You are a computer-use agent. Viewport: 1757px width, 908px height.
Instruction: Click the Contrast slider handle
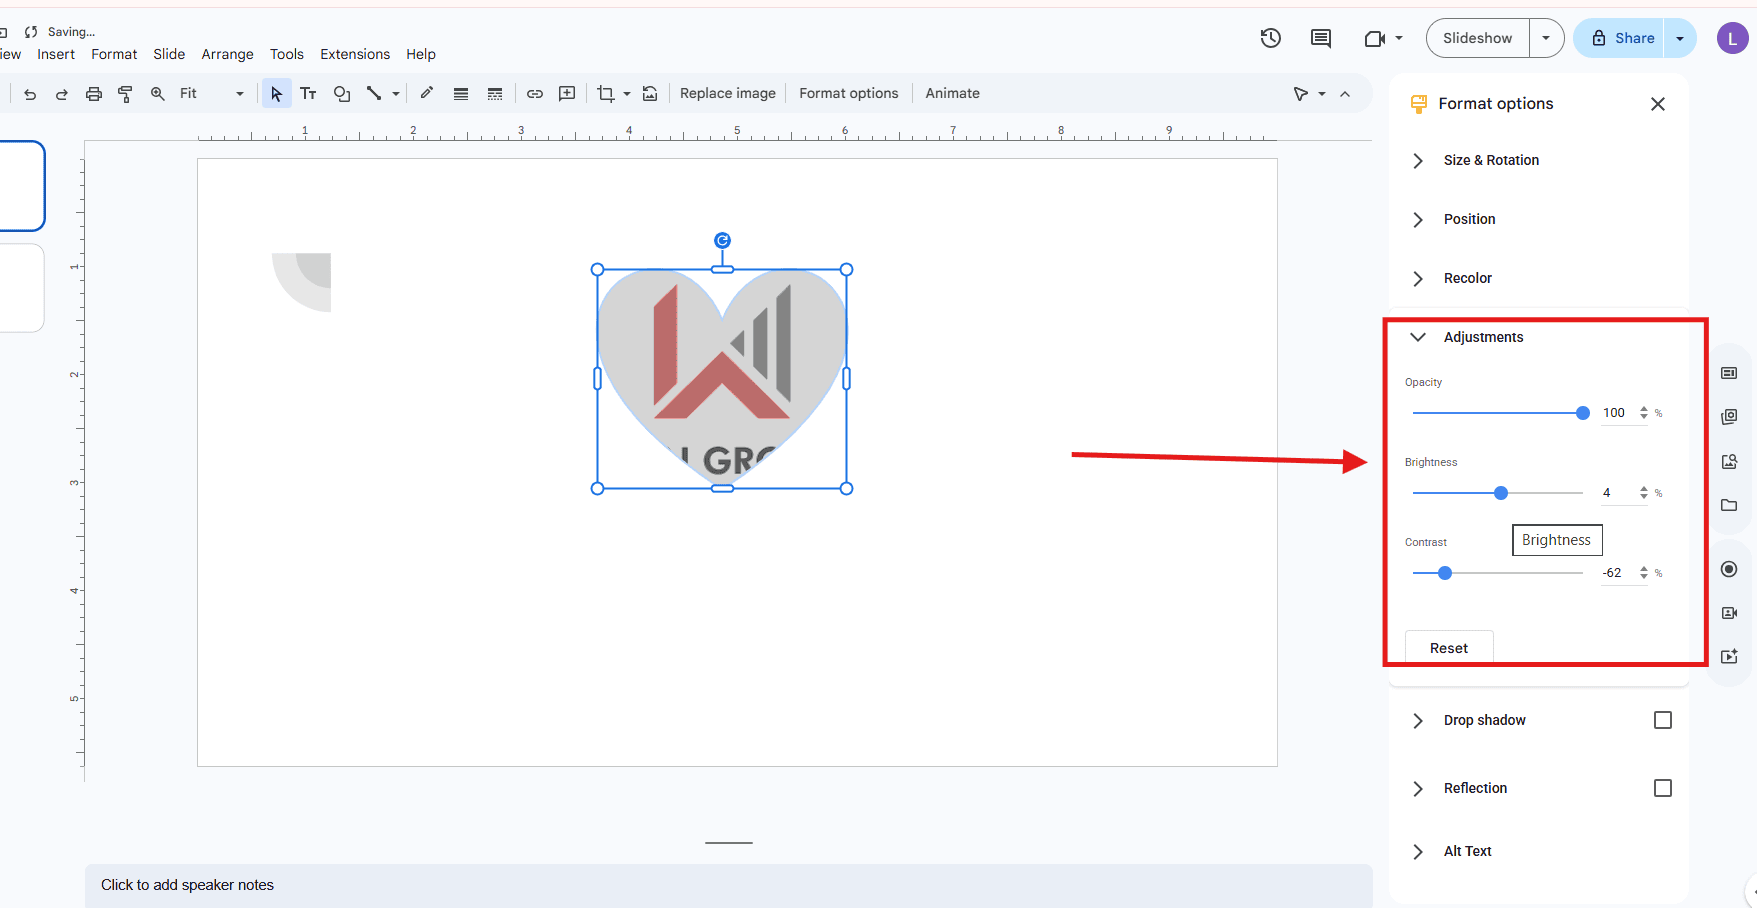tap(1445, 573)
